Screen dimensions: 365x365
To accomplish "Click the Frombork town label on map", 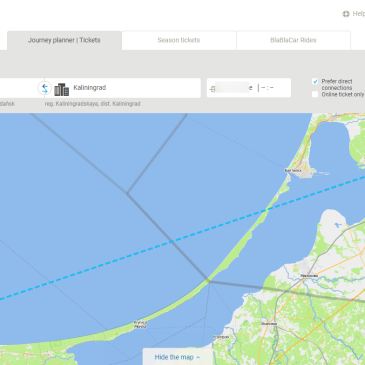I will tap(221, 337).
